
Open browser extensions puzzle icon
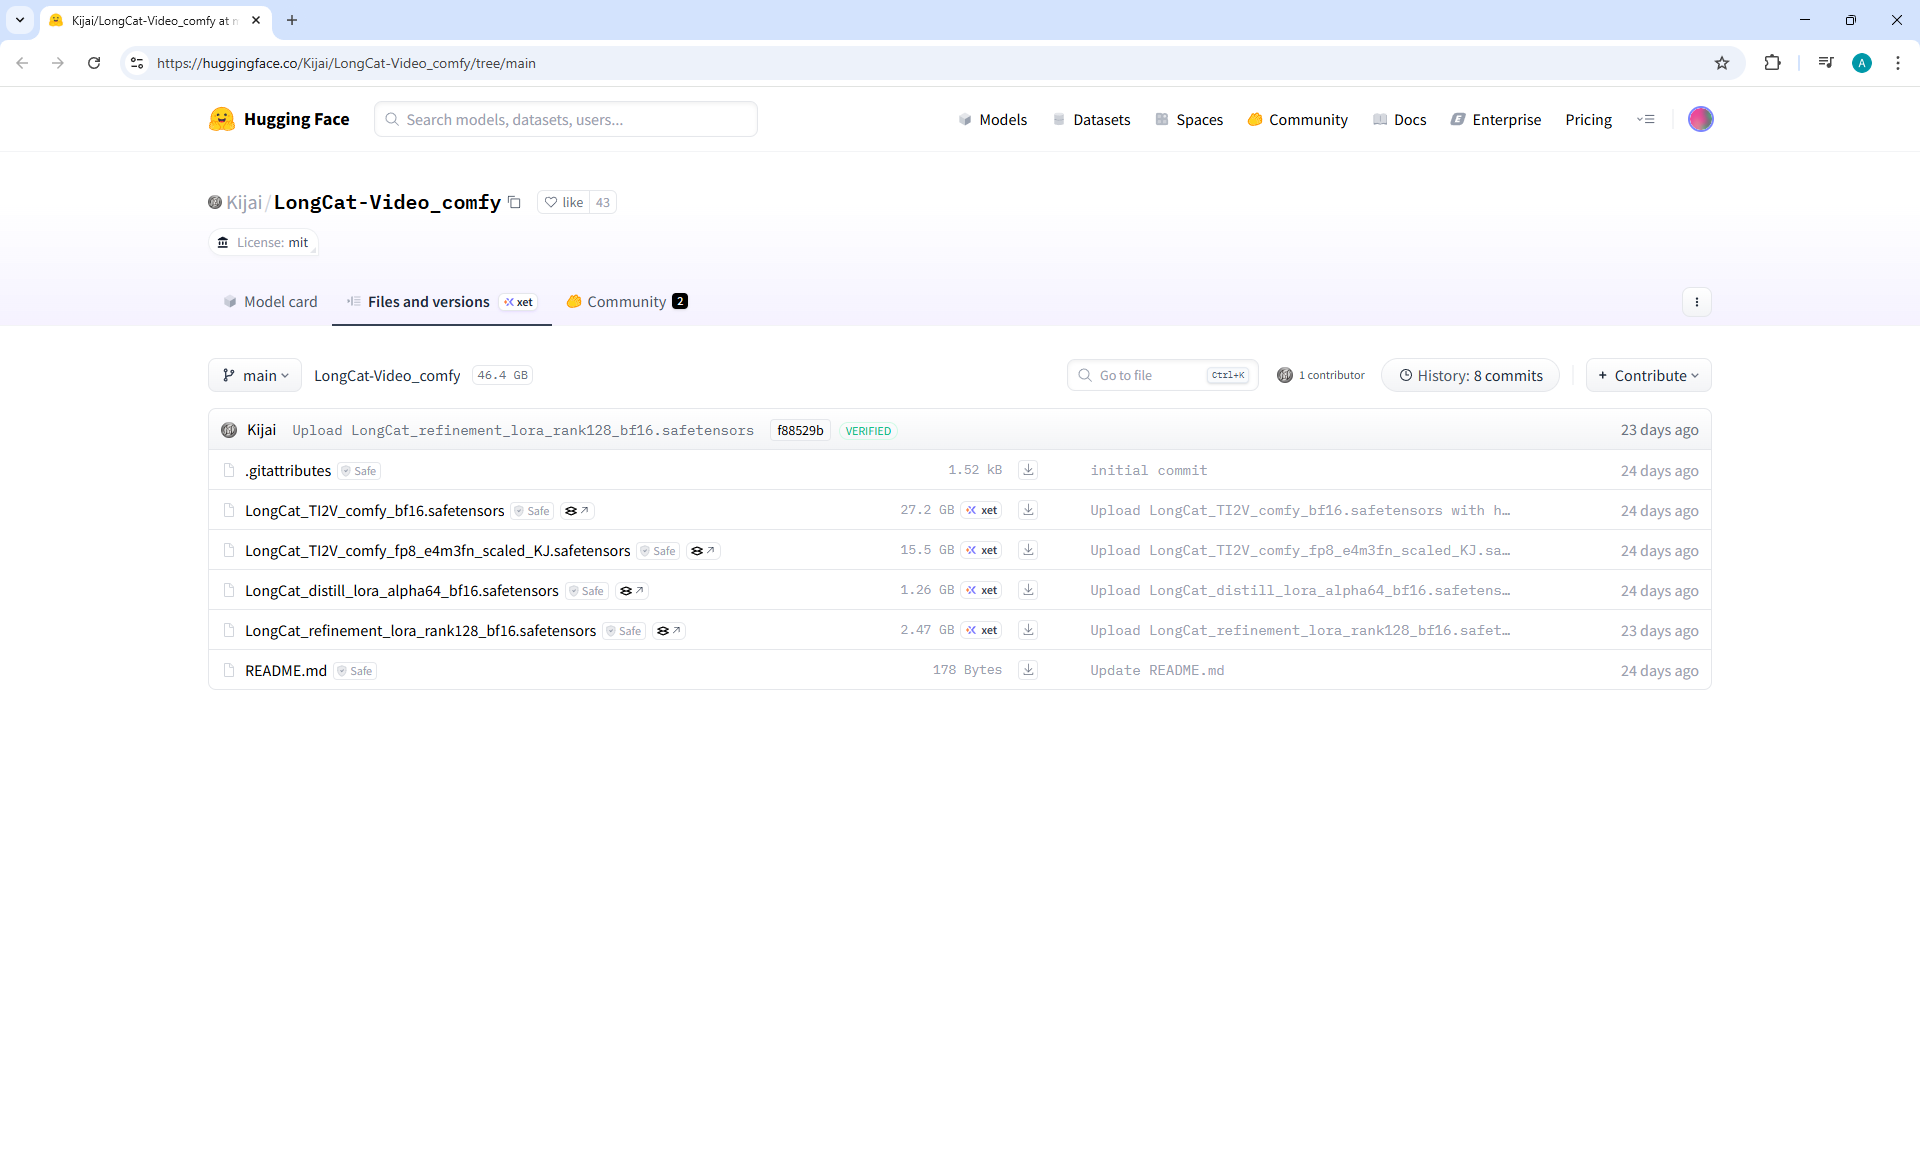[1772, 63]
